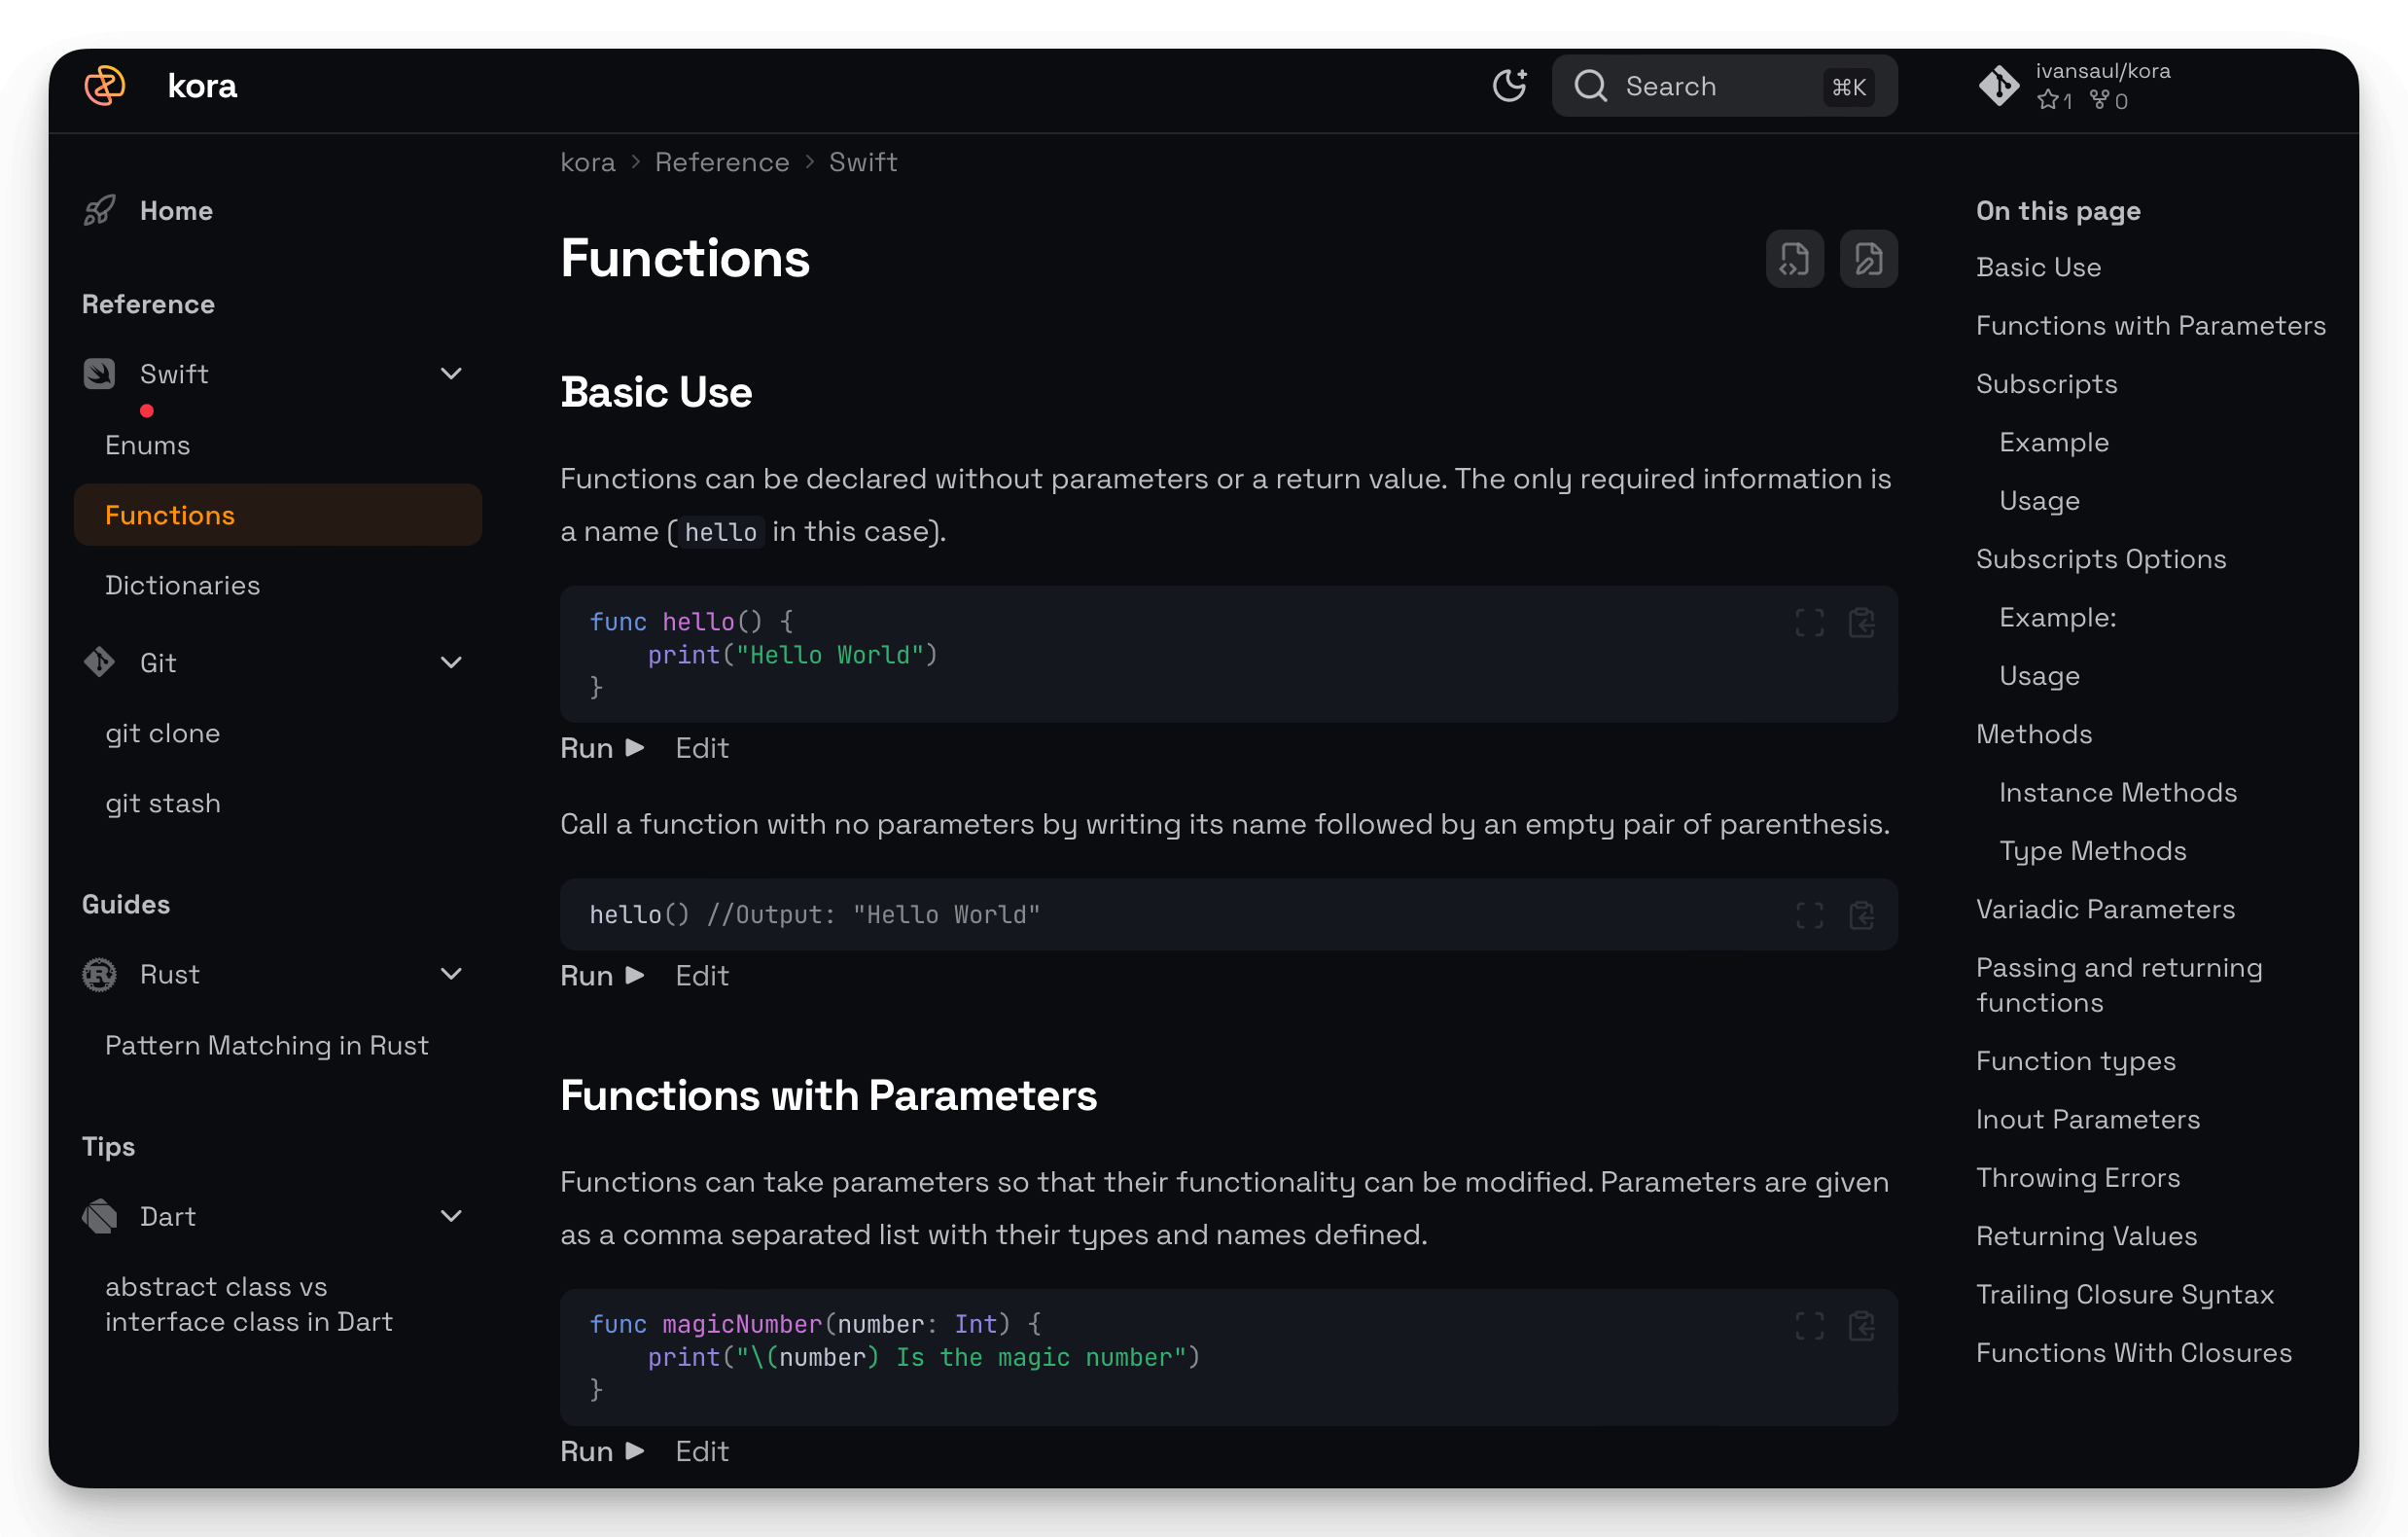Copy the magicNumber code block

click(1861, 1326)
